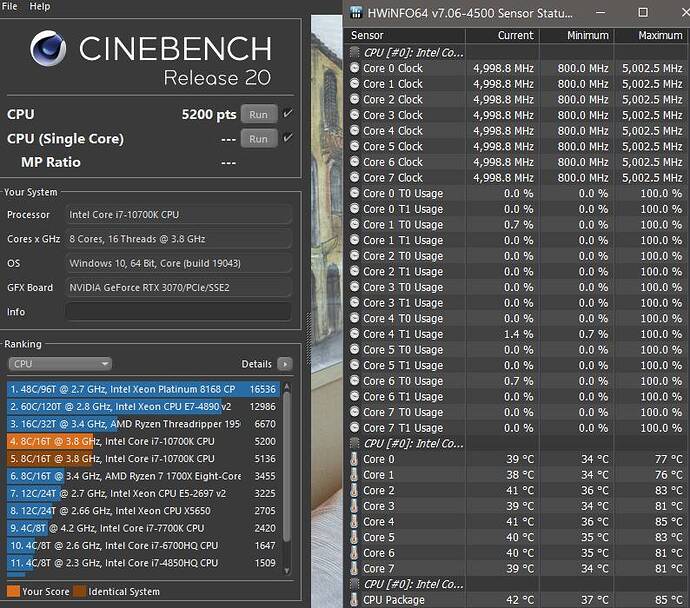Click the Maximum column header in HWiNFO

coord(652,36)
